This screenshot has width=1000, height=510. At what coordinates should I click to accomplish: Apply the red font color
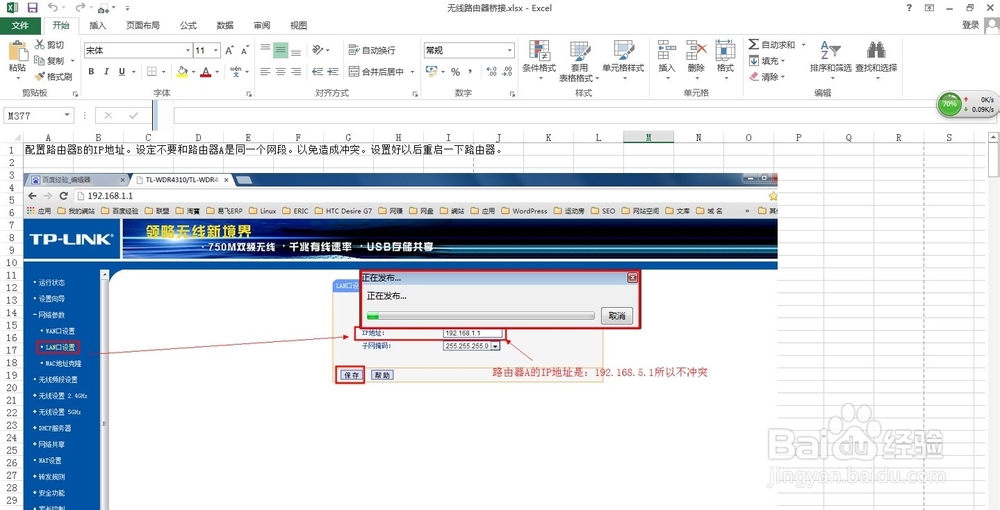205,71
